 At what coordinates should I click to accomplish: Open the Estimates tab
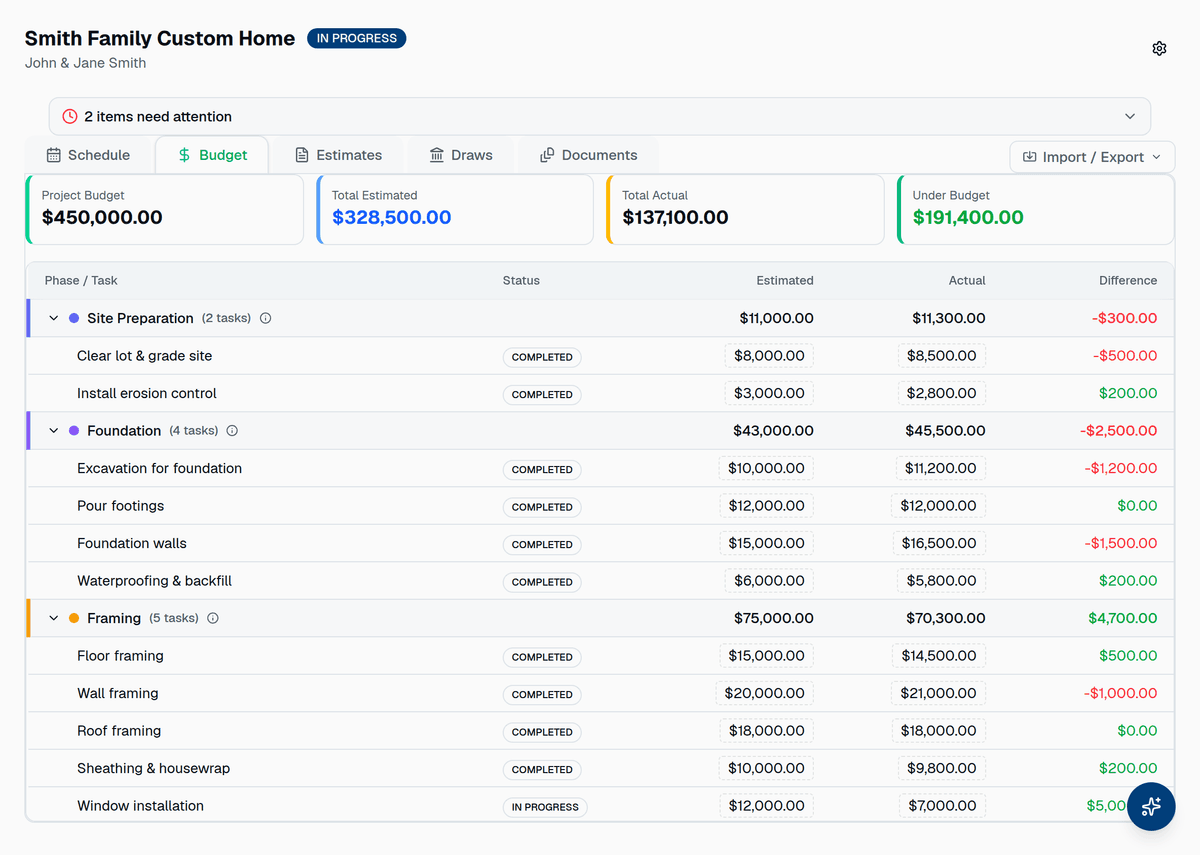pyautogui.click(x=338, y=155)
